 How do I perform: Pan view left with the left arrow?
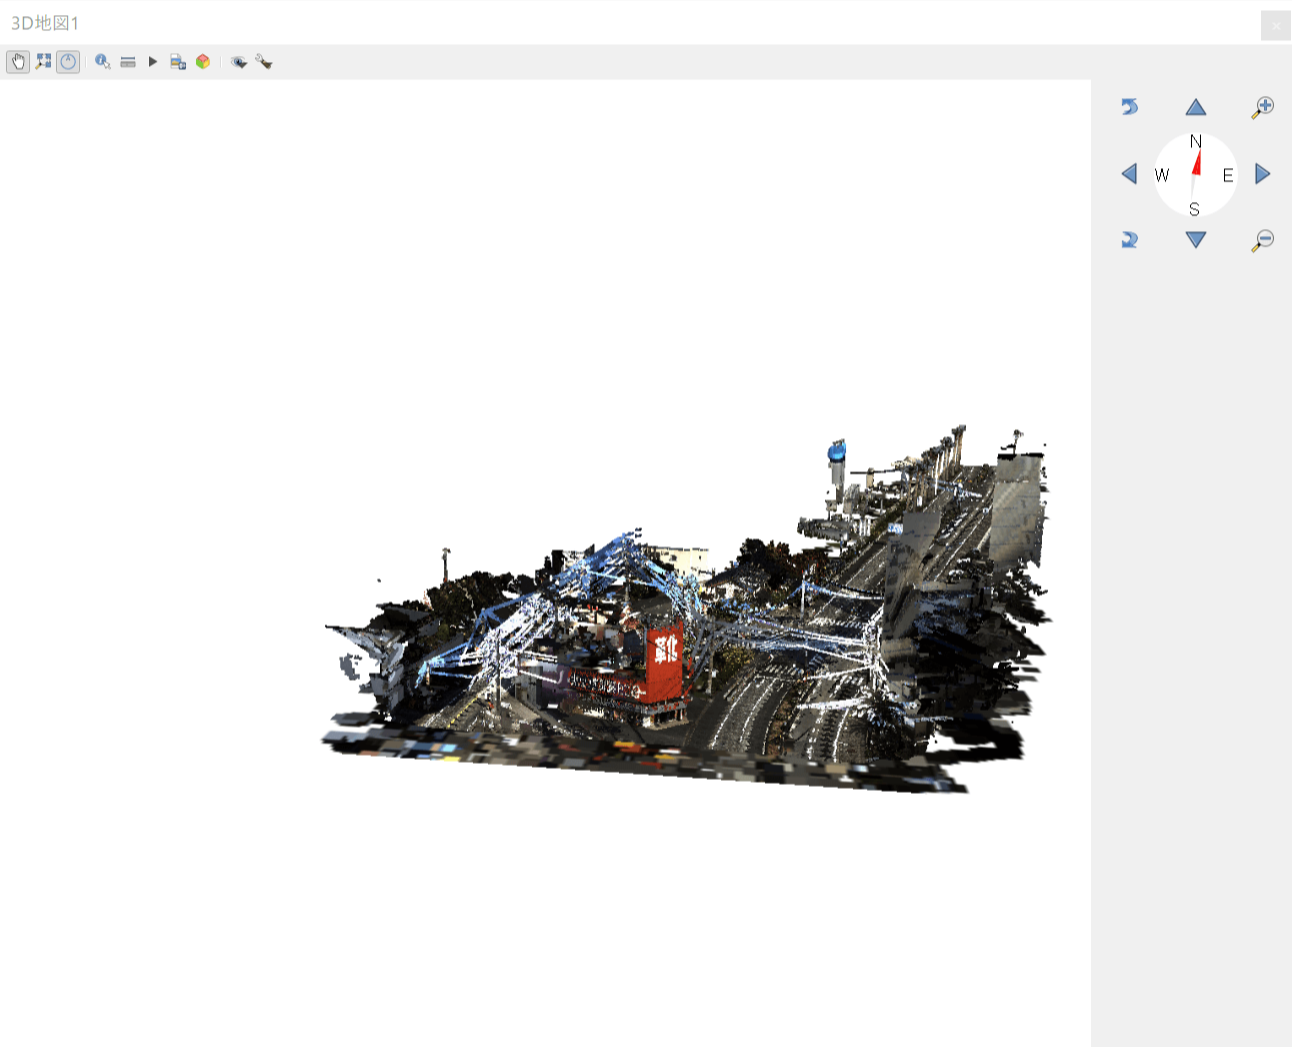[x=1129, y=174]
